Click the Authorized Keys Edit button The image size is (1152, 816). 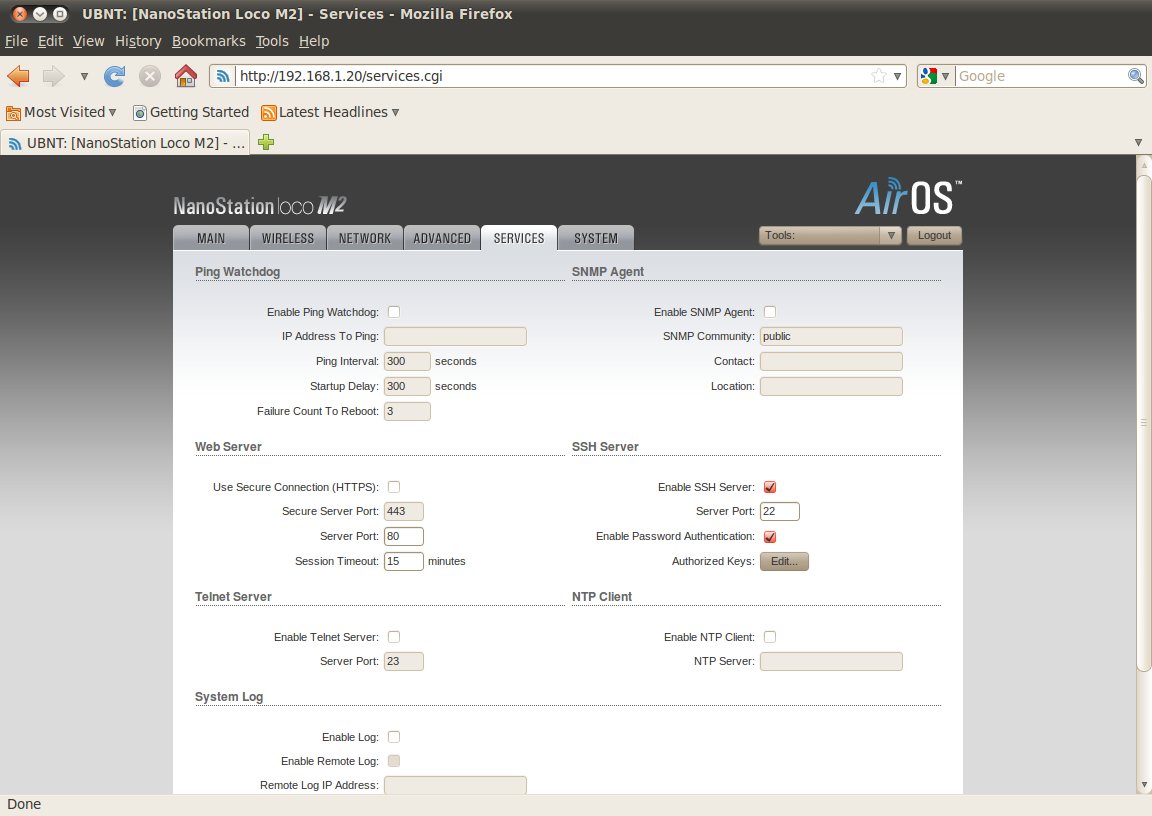click(x=784, y=562)
